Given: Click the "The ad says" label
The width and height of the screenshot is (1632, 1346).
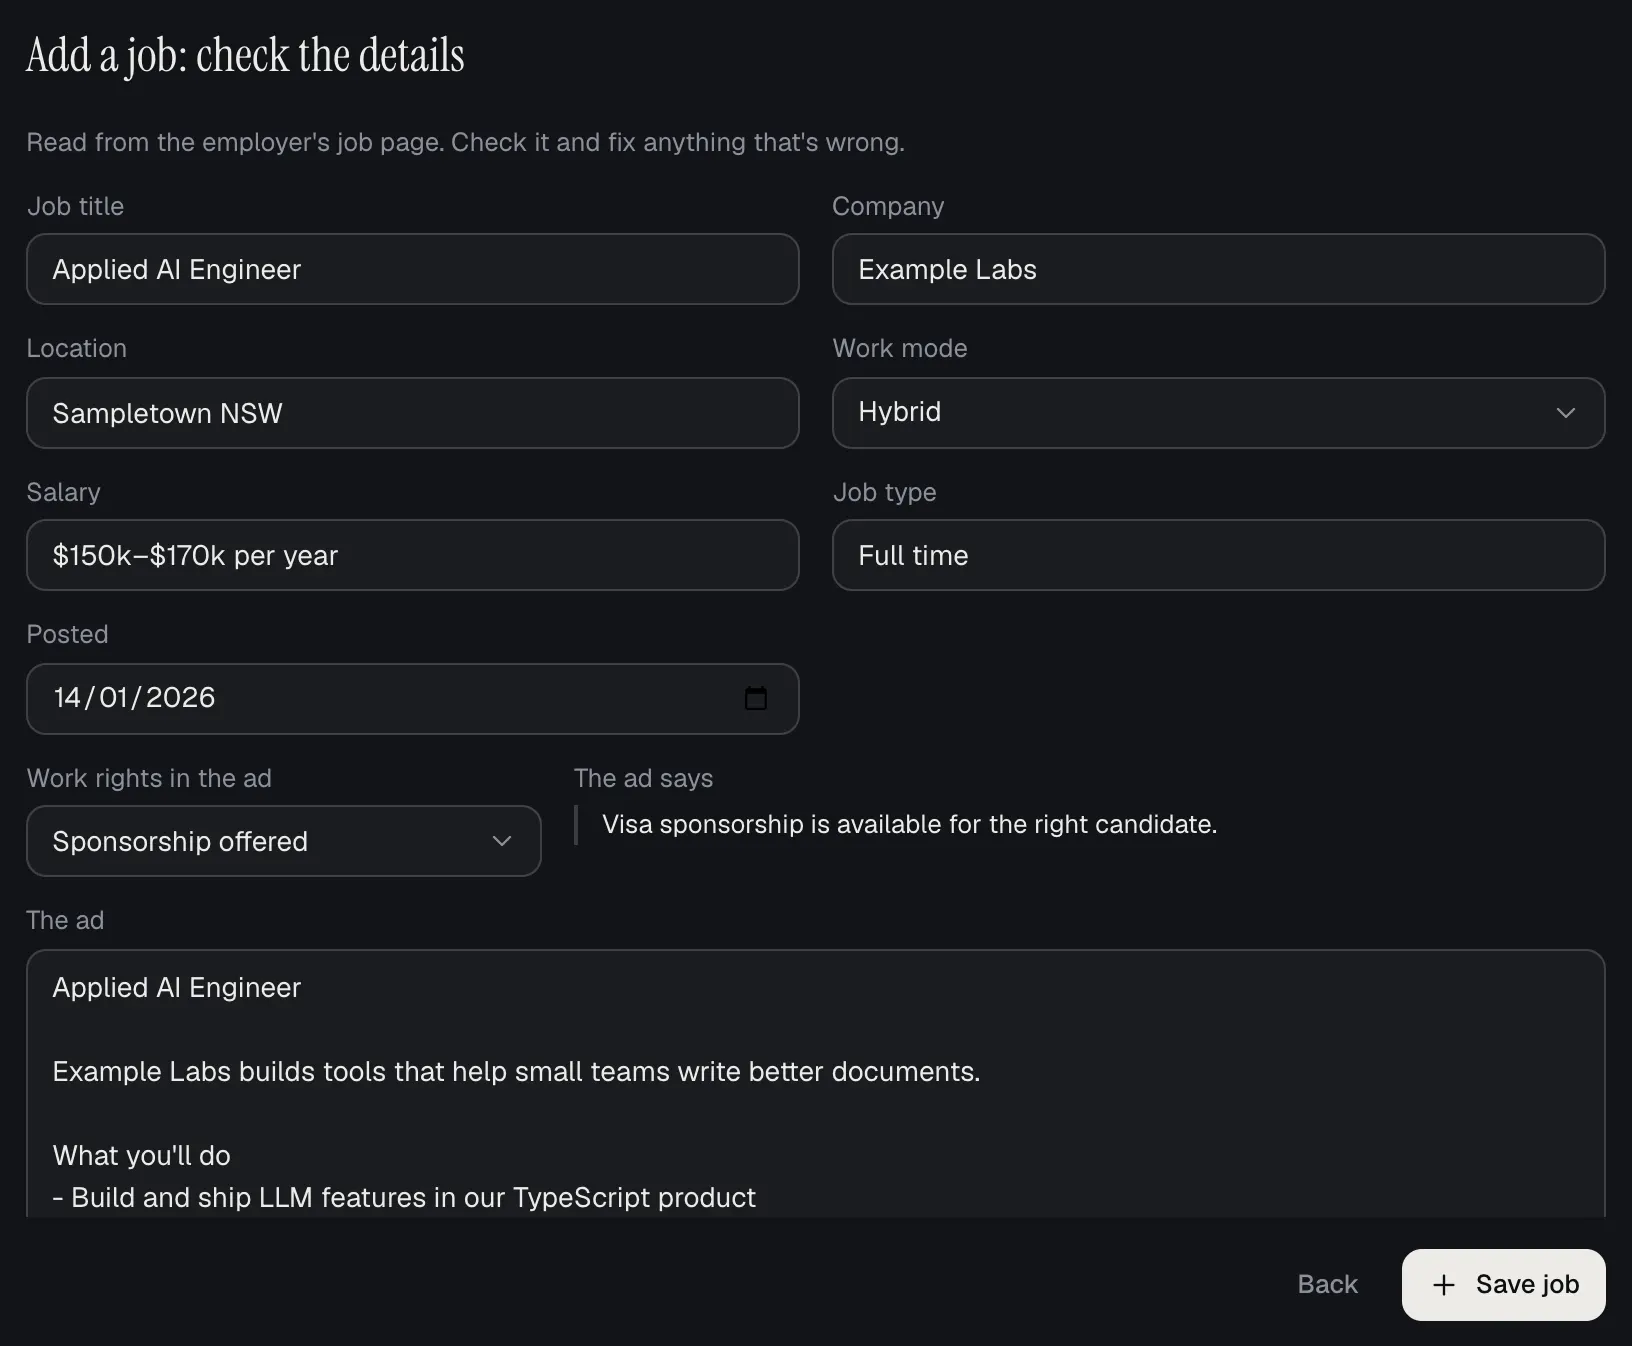Looking at the screenshot, I should pyautogui.click(x=643, y=778).
